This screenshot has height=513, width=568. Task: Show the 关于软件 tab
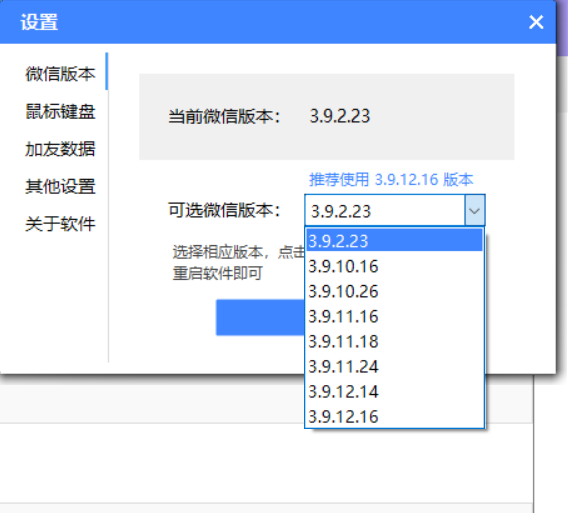(60, 224)
